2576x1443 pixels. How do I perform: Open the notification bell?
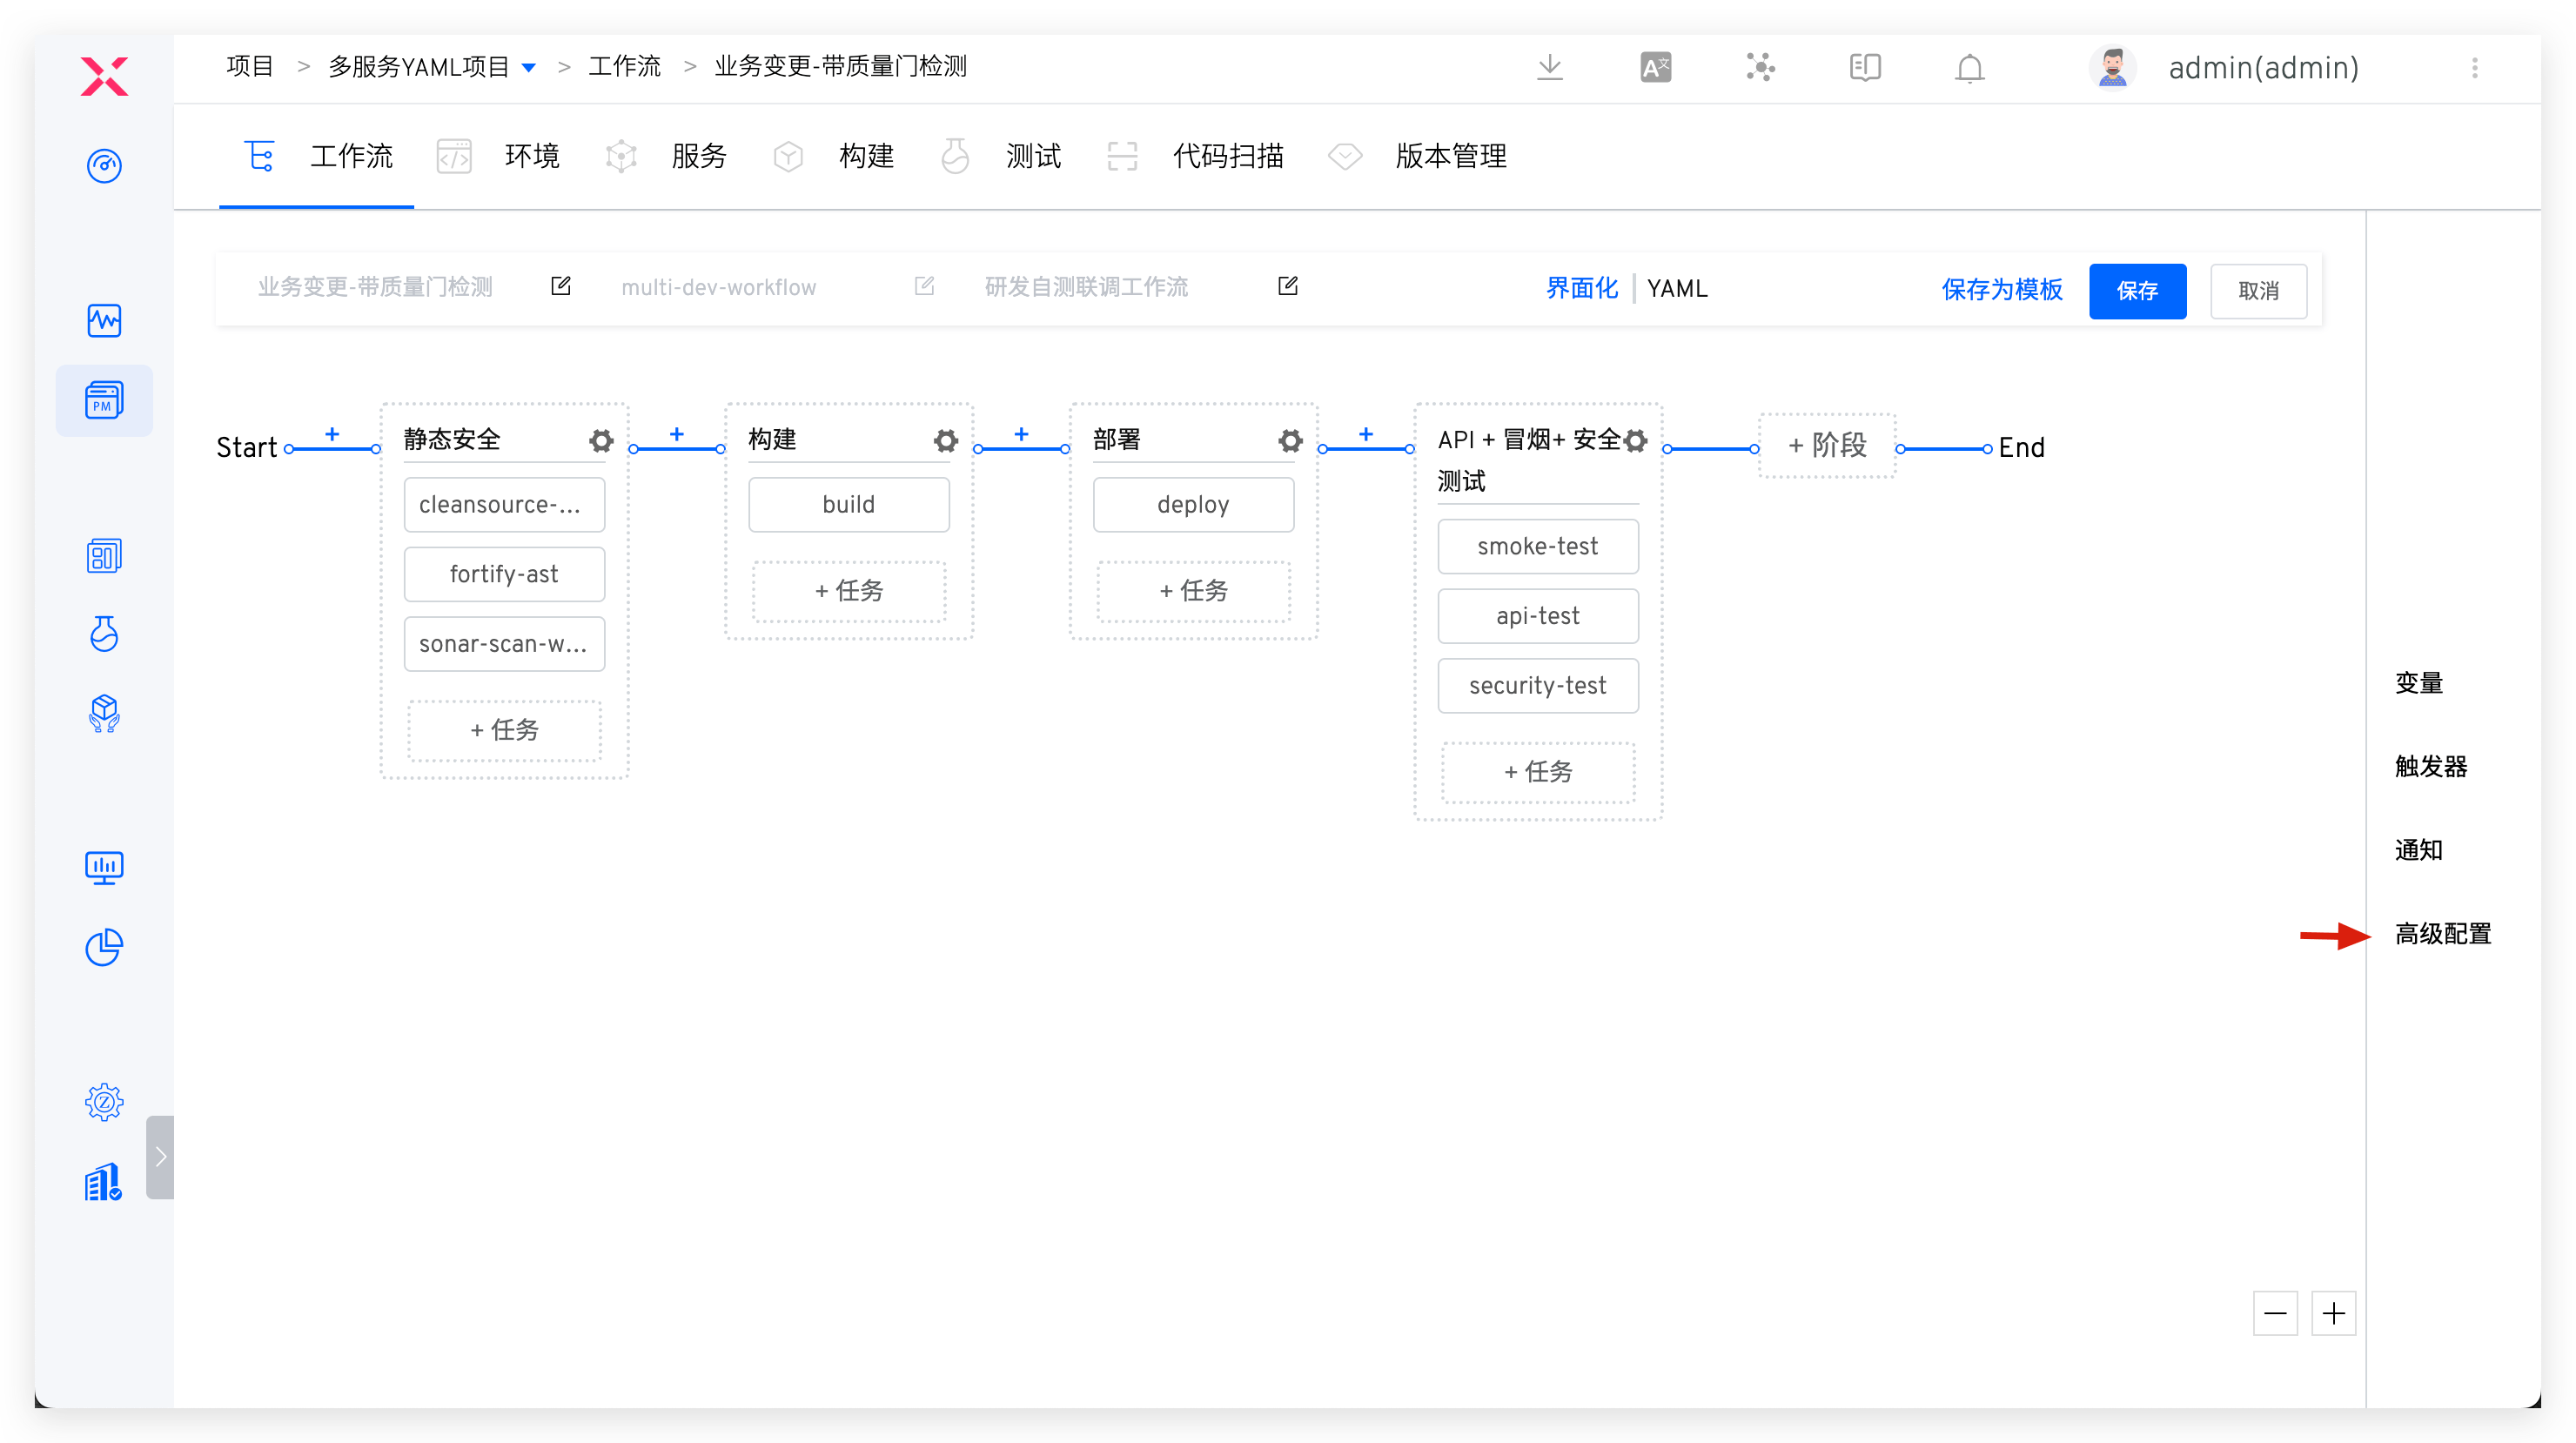click(1969, 68)
